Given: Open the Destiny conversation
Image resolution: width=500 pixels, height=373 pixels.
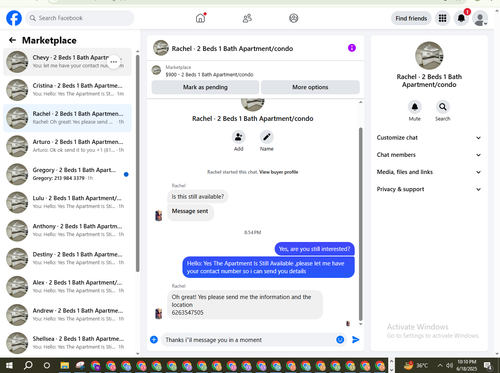Looking at the screenshot, I should (x=67, y=259).
